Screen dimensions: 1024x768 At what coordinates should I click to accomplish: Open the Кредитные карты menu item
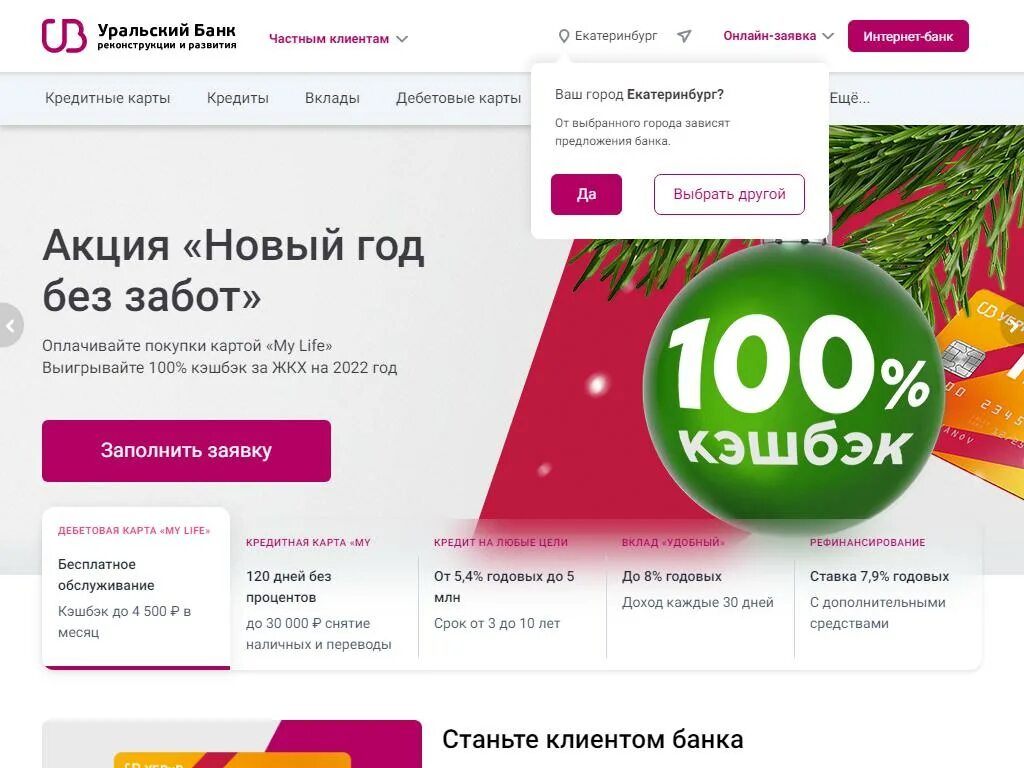click(108, 98)
